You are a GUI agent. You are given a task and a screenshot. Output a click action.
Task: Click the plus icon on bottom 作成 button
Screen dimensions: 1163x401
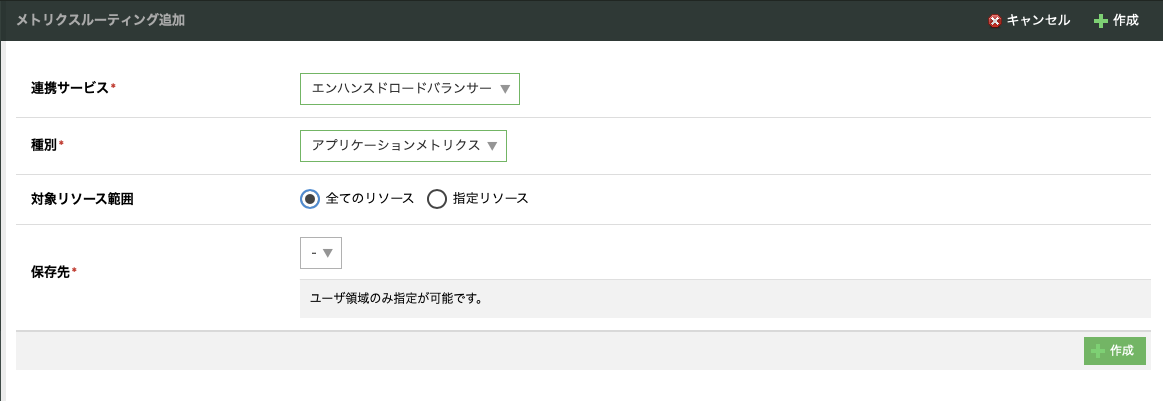[1097, 351]
